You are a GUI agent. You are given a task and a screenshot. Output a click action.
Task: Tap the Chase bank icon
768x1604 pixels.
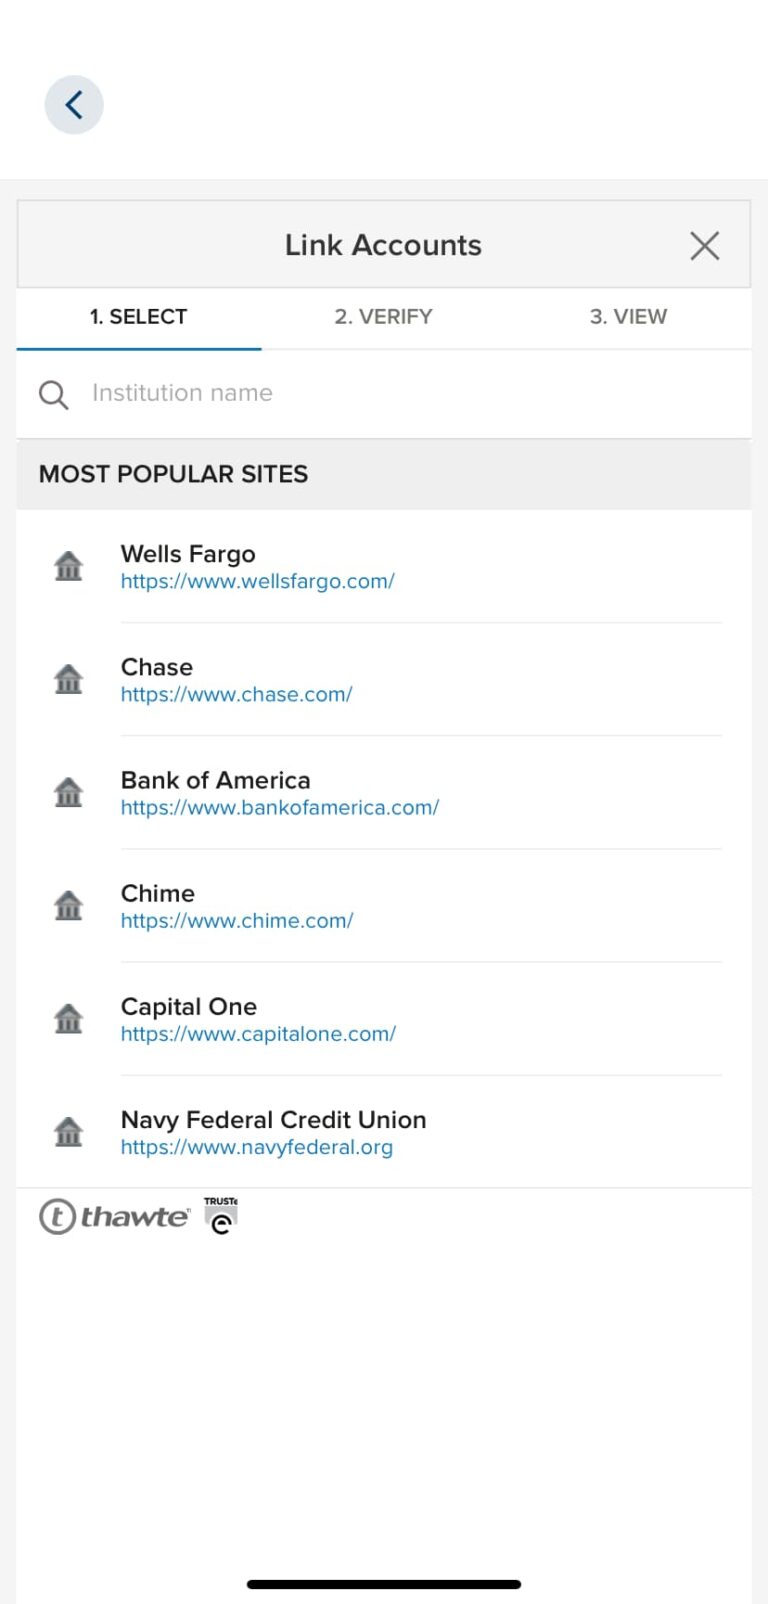pyautogui.click(x=68, y=679)
